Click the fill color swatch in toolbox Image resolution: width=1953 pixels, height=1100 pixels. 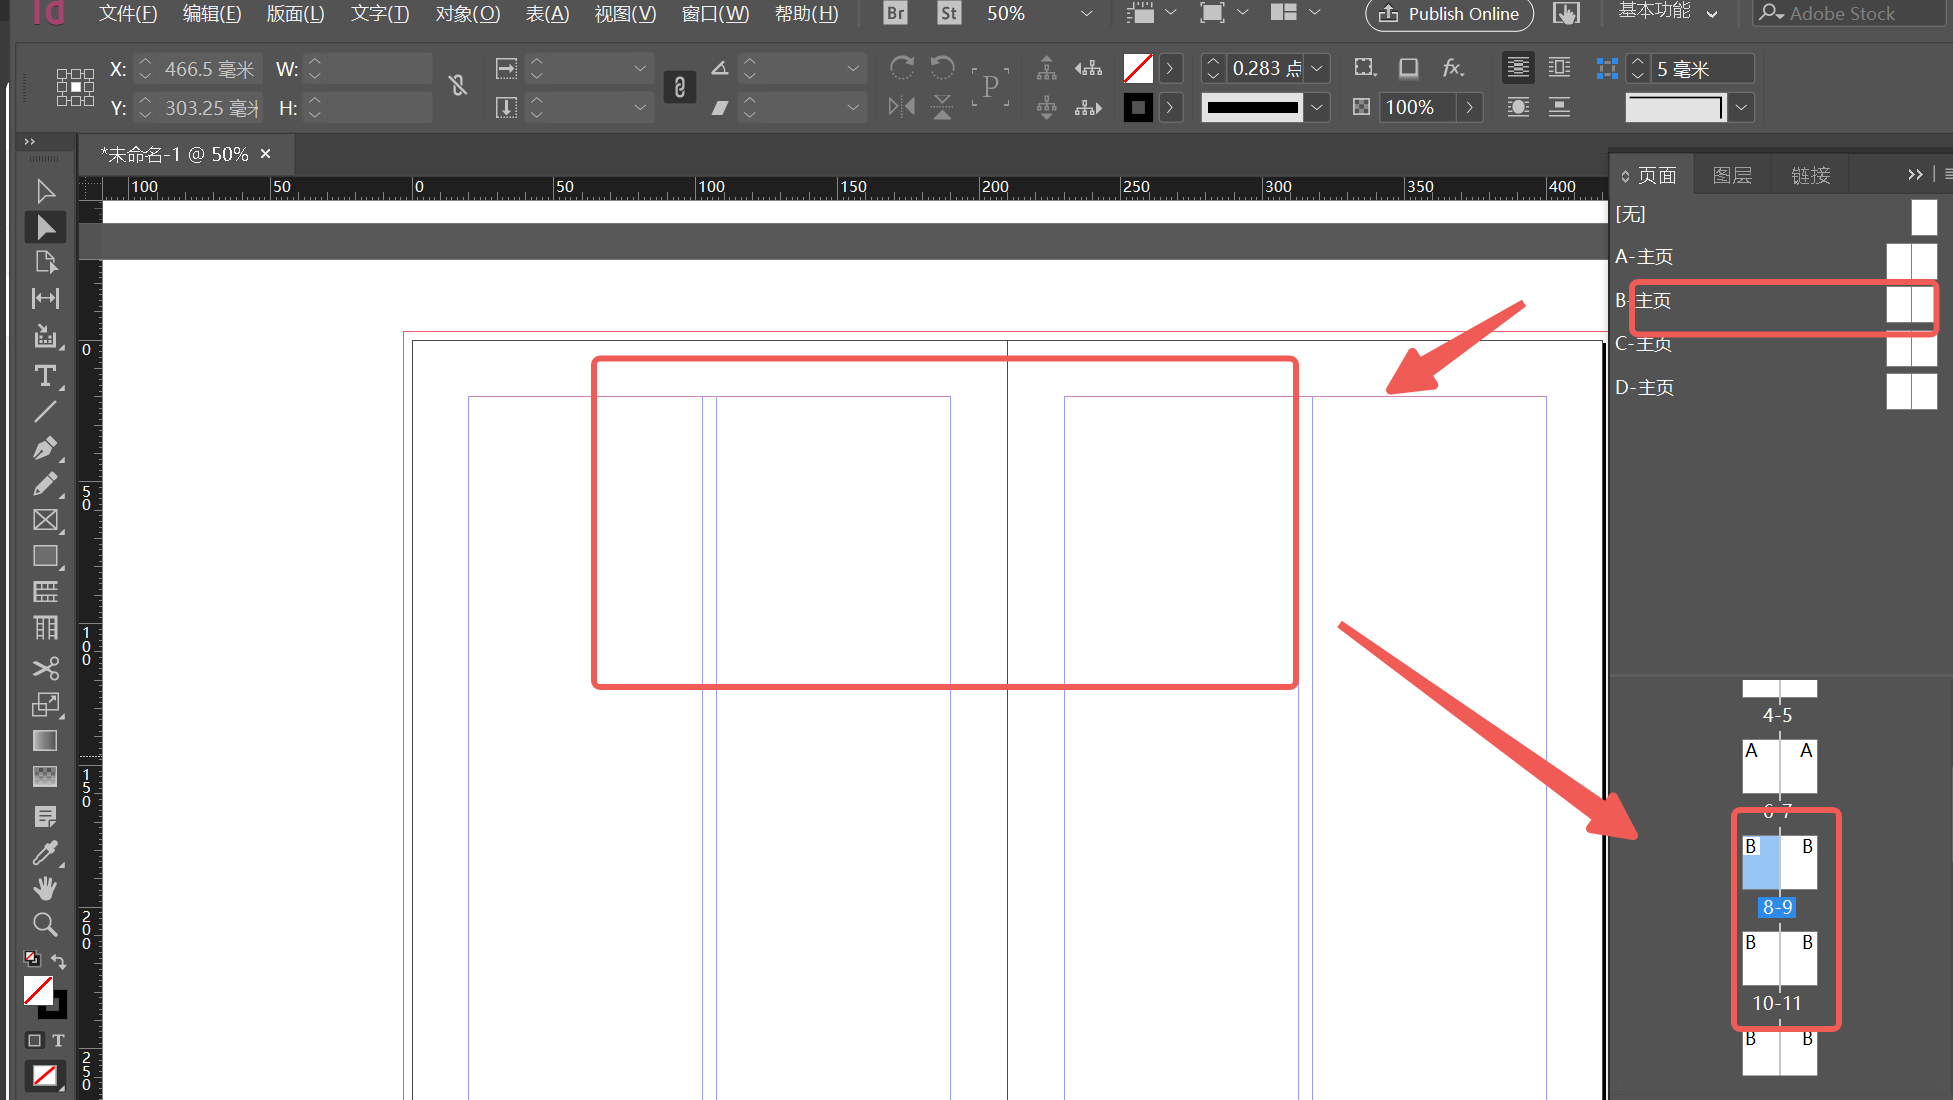click(x=38, y=991)
